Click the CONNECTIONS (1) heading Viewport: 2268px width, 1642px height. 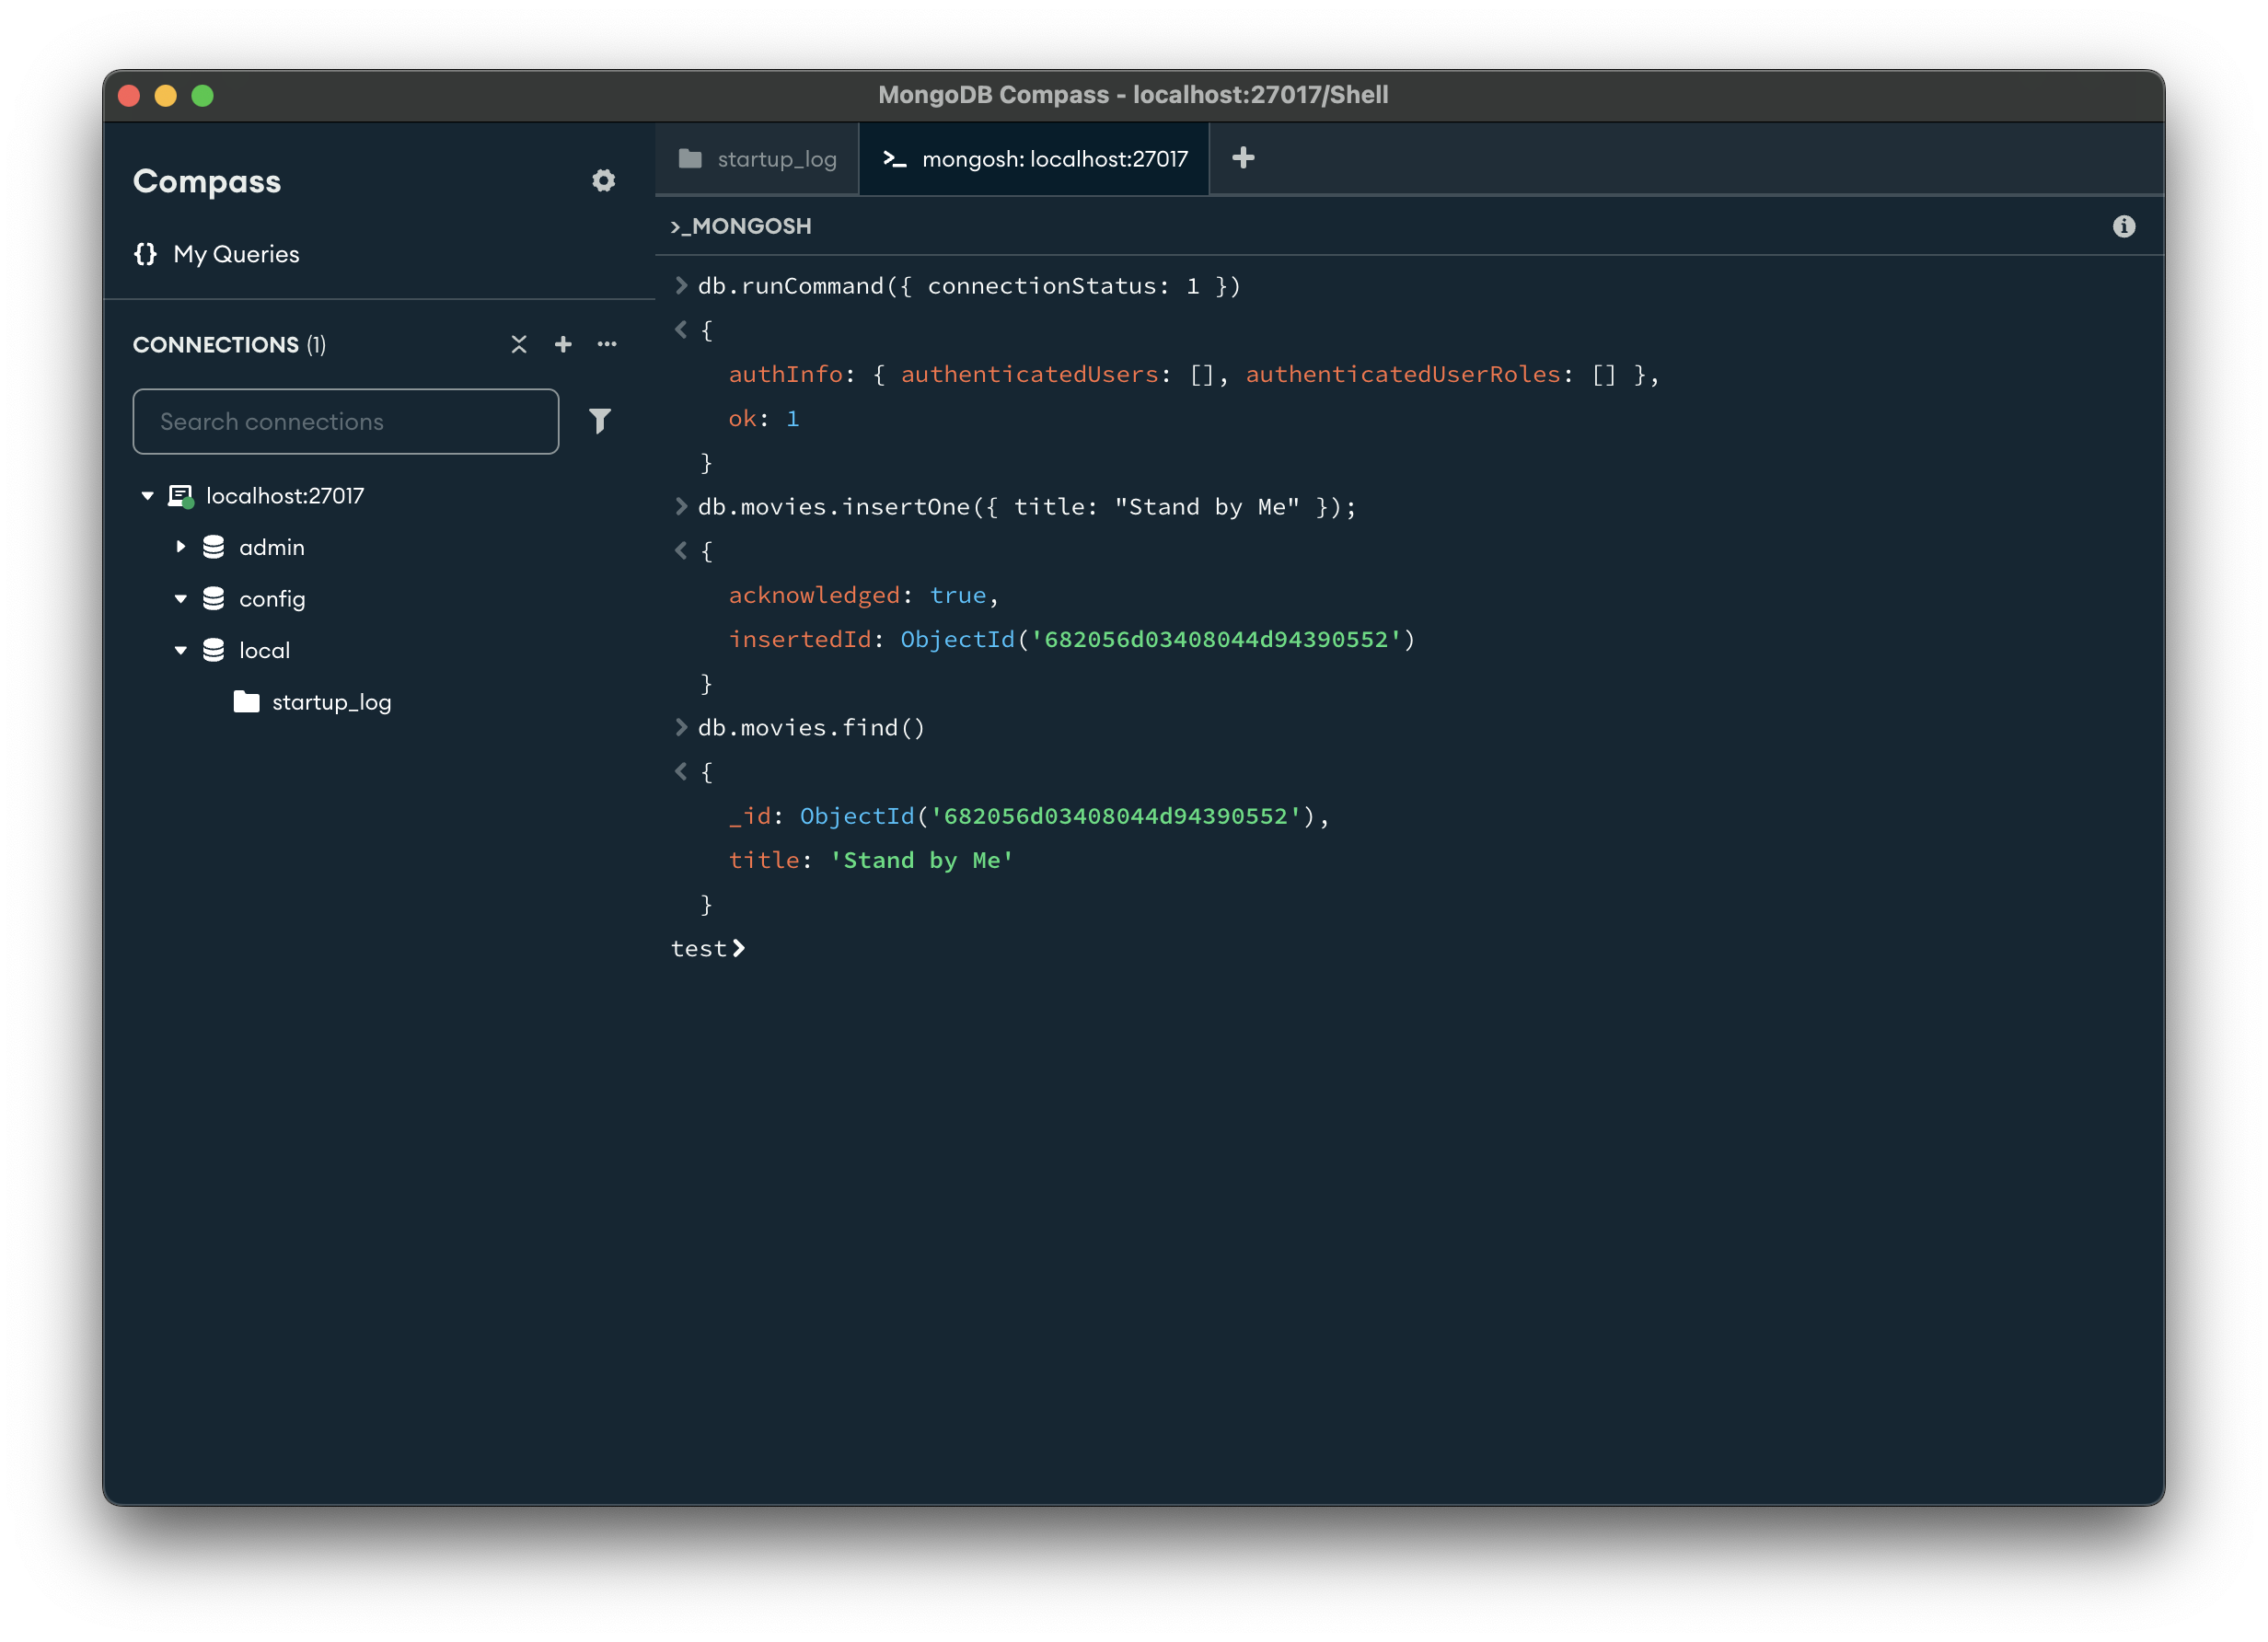pos(229,345)
